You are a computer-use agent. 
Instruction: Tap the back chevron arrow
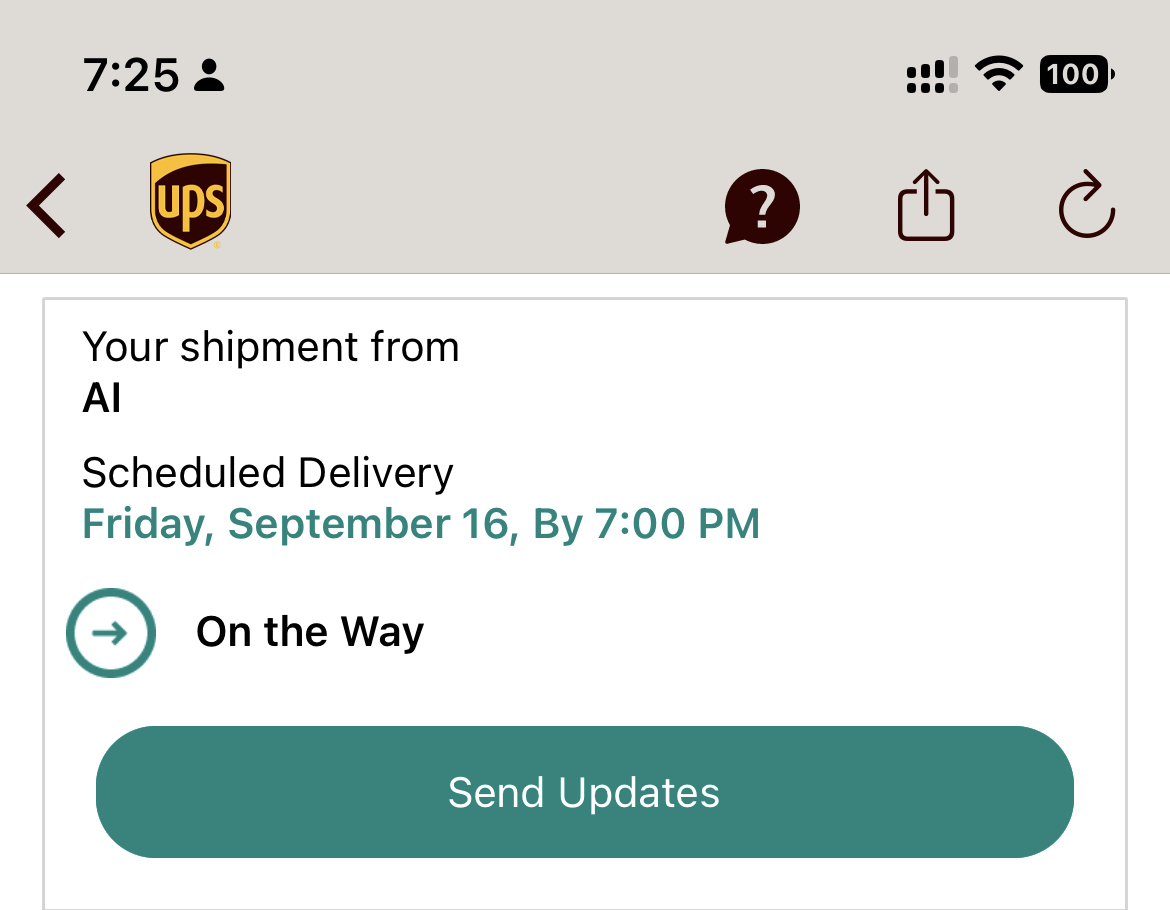(x=47, y=206)
